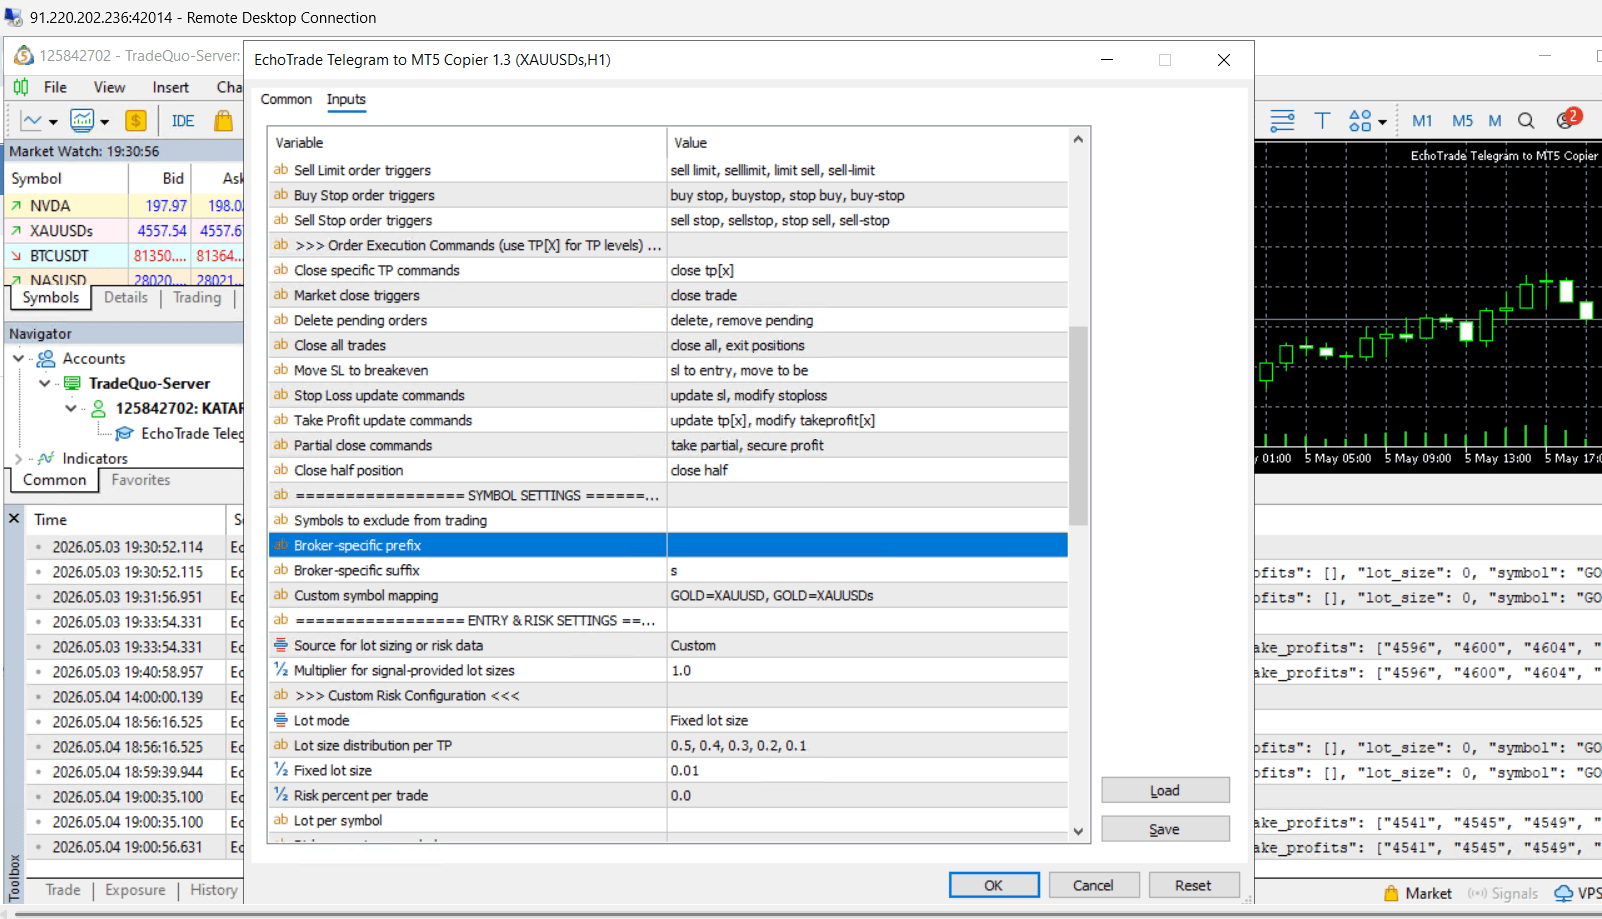The image size is (1602, 919).
Task: Open the Source for lot sizing value 'Custom'
Action: coord(867,645)
